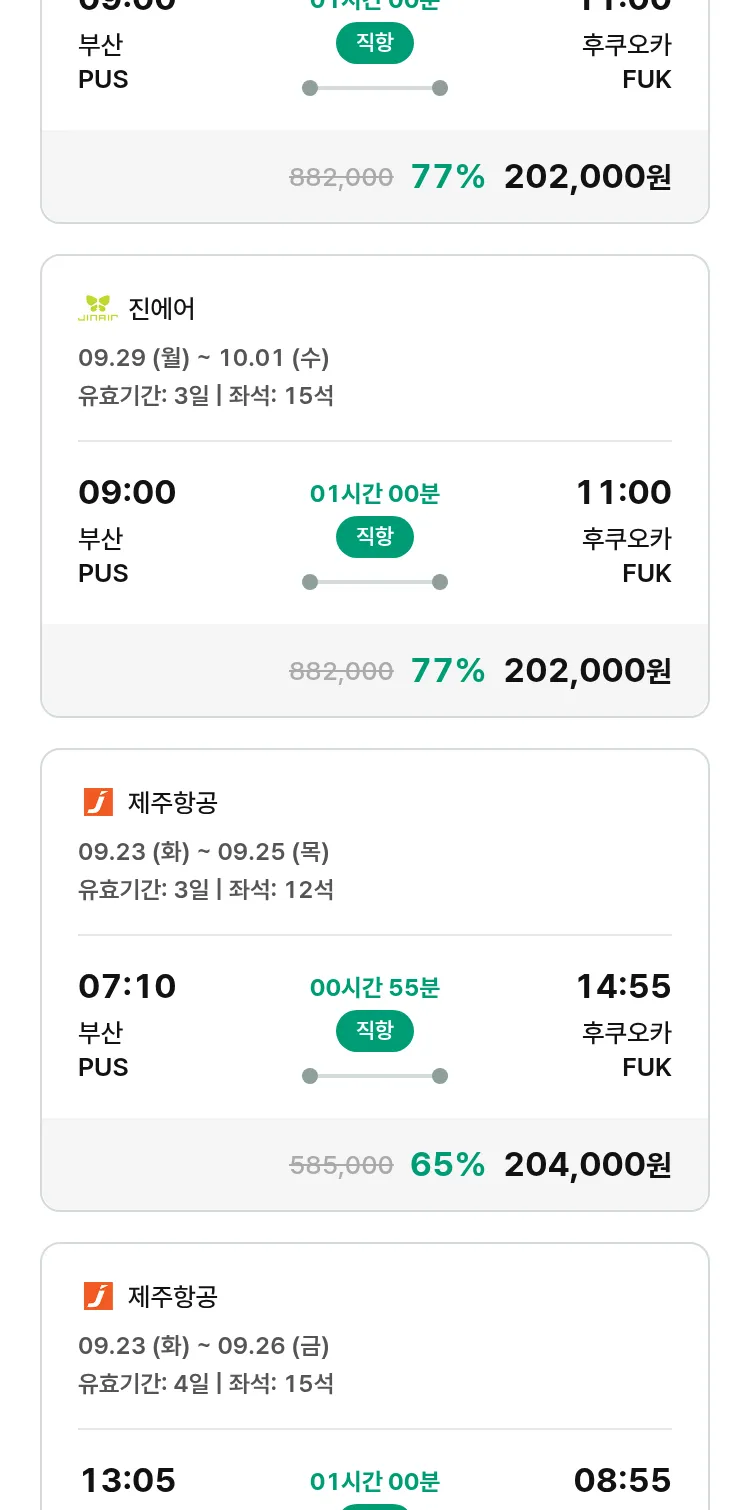Tap the 77% discount on Jin Air card

tap(447, 670)
